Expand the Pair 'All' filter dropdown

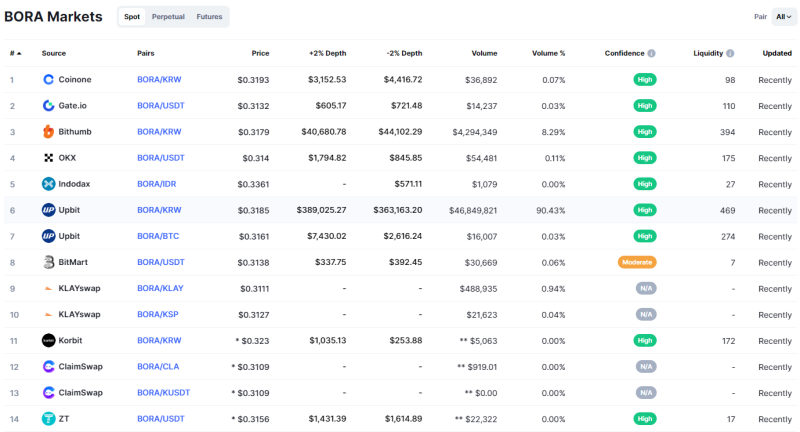coord(784,17)
